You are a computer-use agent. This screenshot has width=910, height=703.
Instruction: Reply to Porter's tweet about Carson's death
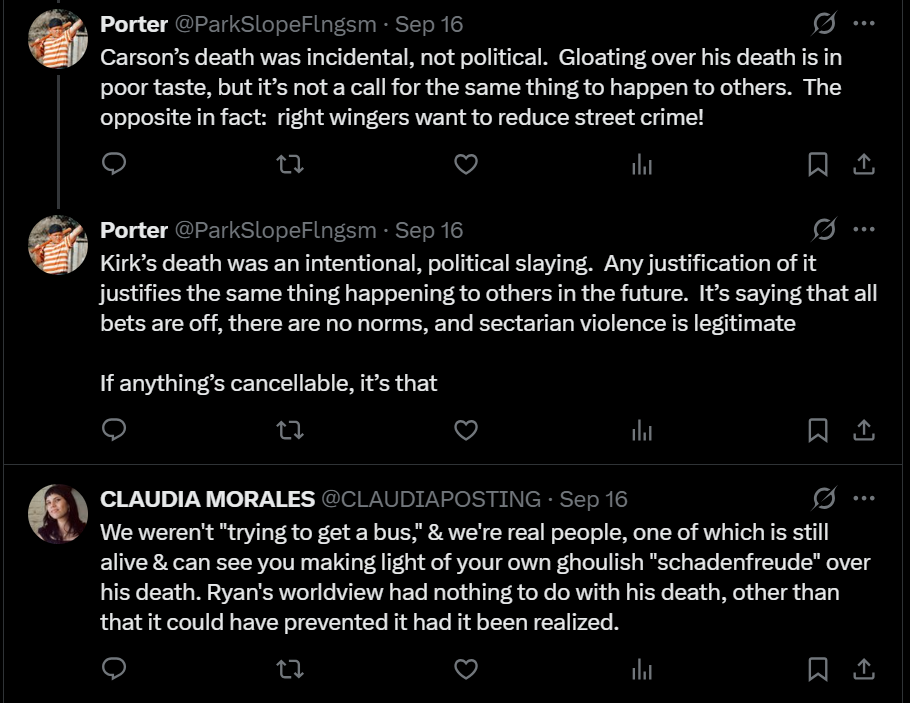click(x=114, y=163)
